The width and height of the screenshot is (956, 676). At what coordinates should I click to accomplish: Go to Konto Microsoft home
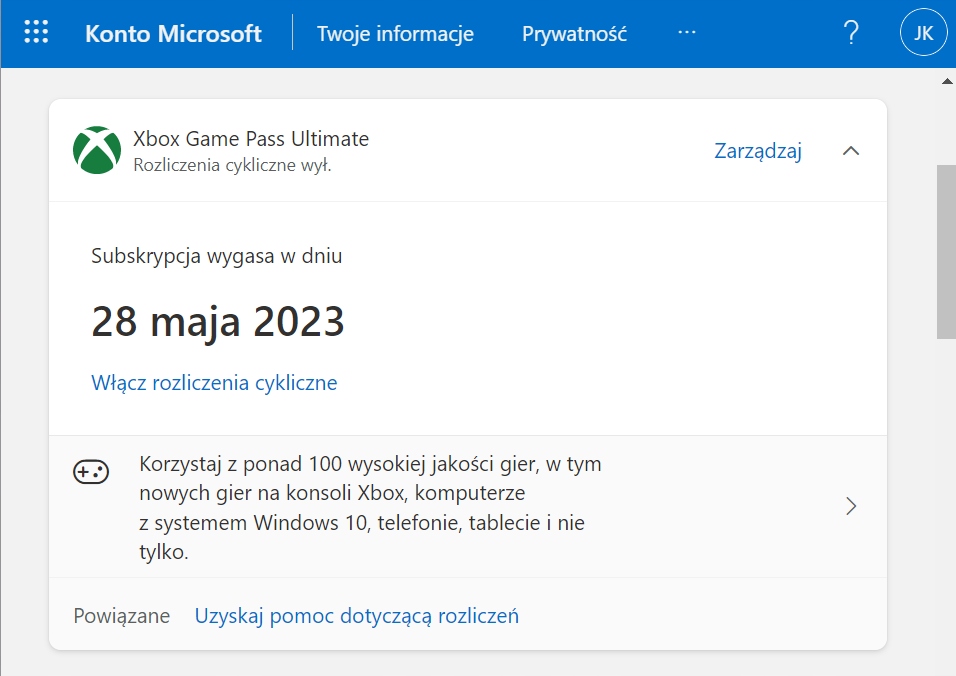(x=173, y=34)
